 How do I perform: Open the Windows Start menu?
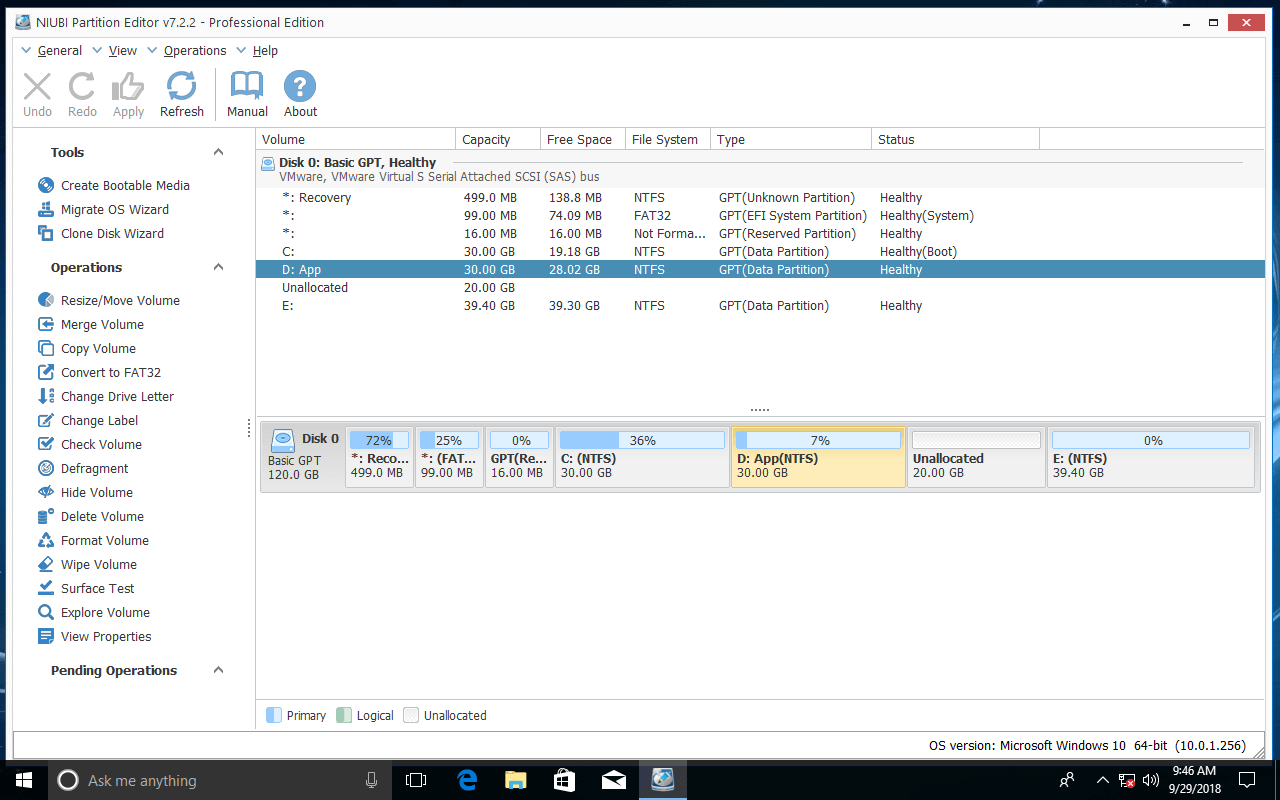(23, 780)
